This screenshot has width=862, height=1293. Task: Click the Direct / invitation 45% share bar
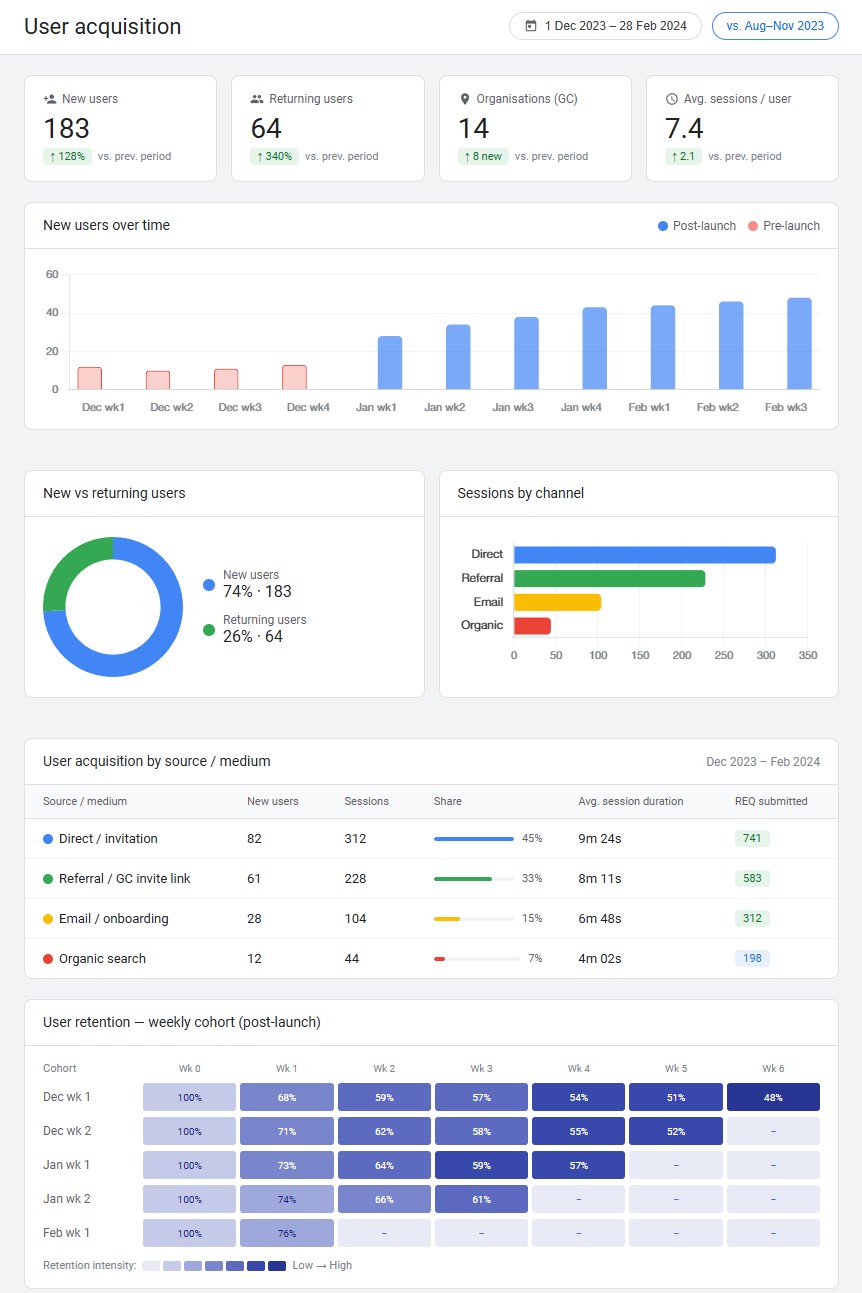click(473, 839)
